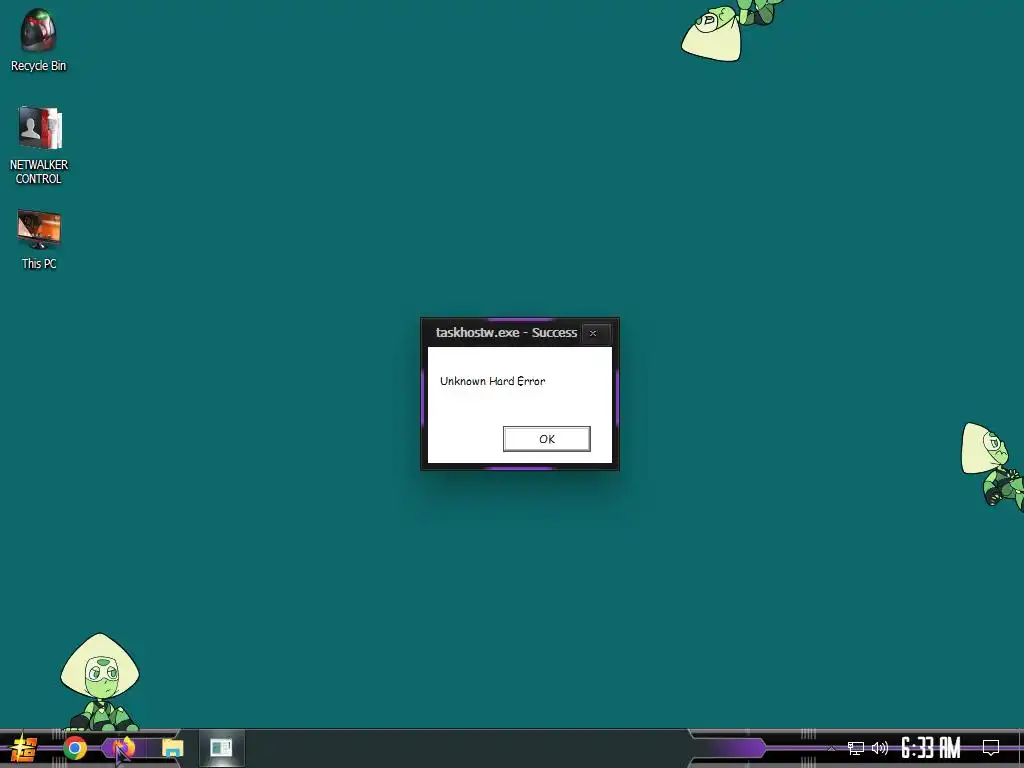Launch Google Chrome from the taskbar
Image resolution: width=1024 pixels, height=768 pixels.
click(74, 748)
